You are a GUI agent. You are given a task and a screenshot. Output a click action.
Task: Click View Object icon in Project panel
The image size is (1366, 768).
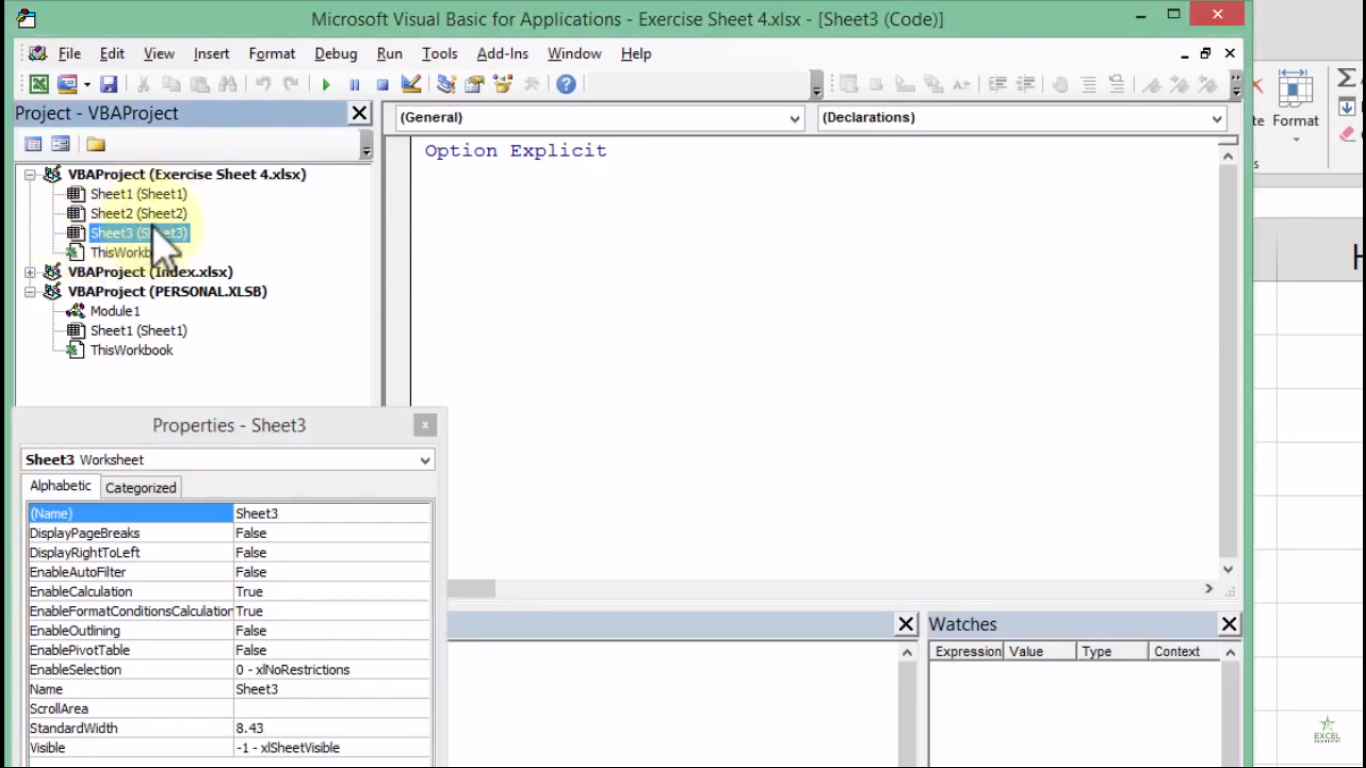pos(61,144)
